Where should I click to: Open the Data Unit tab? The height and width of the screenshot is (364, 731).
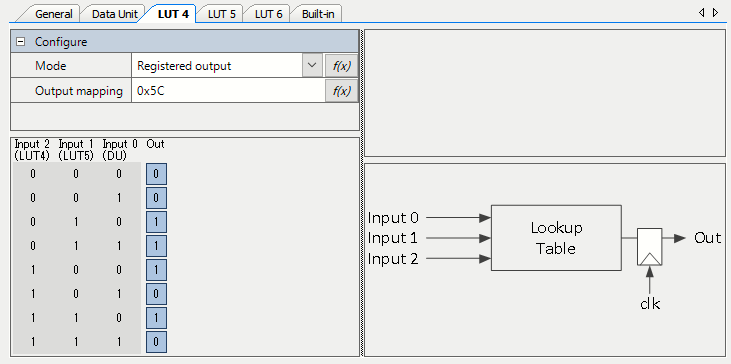[x=114, y=14]
